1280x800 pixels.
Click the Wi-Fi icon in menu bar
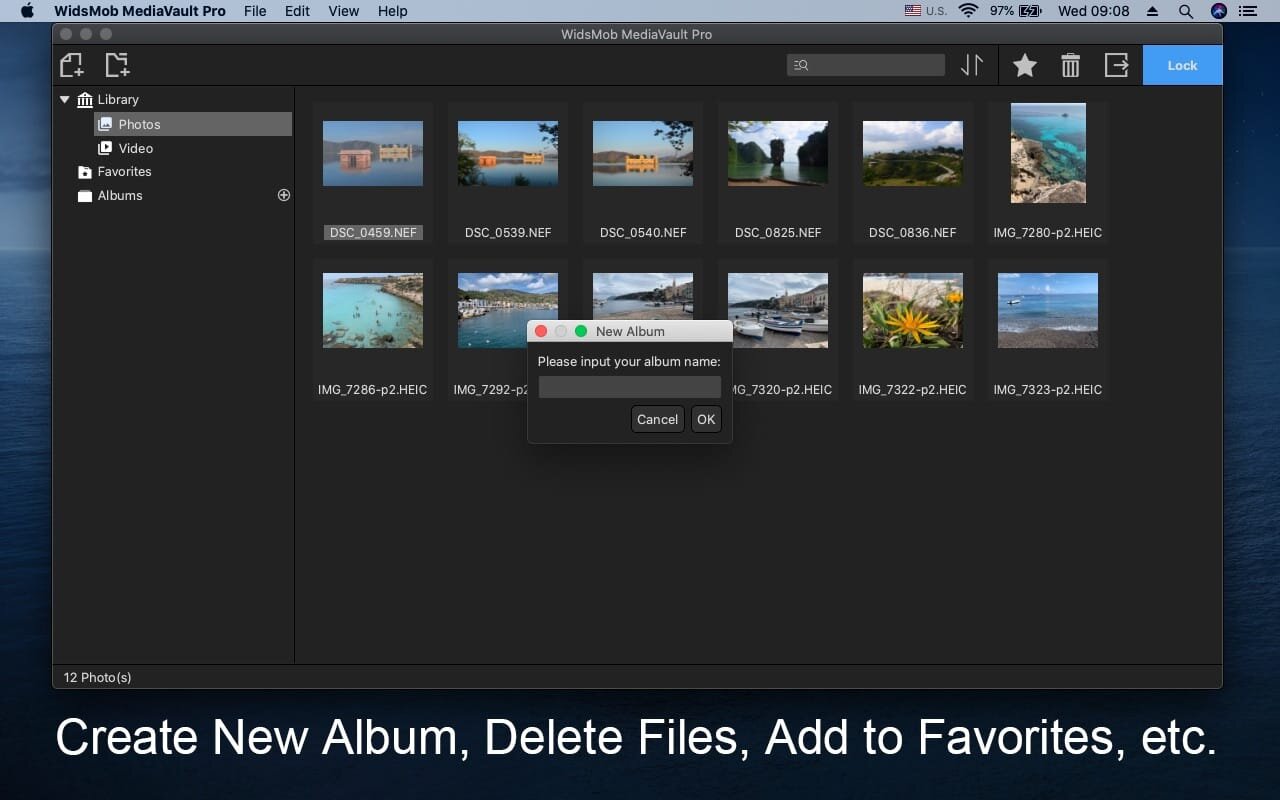tap(967, 11)
